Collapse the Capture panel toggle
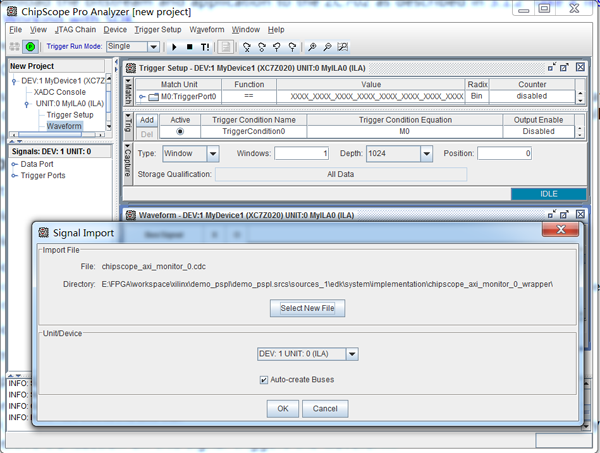 (128, 146)
